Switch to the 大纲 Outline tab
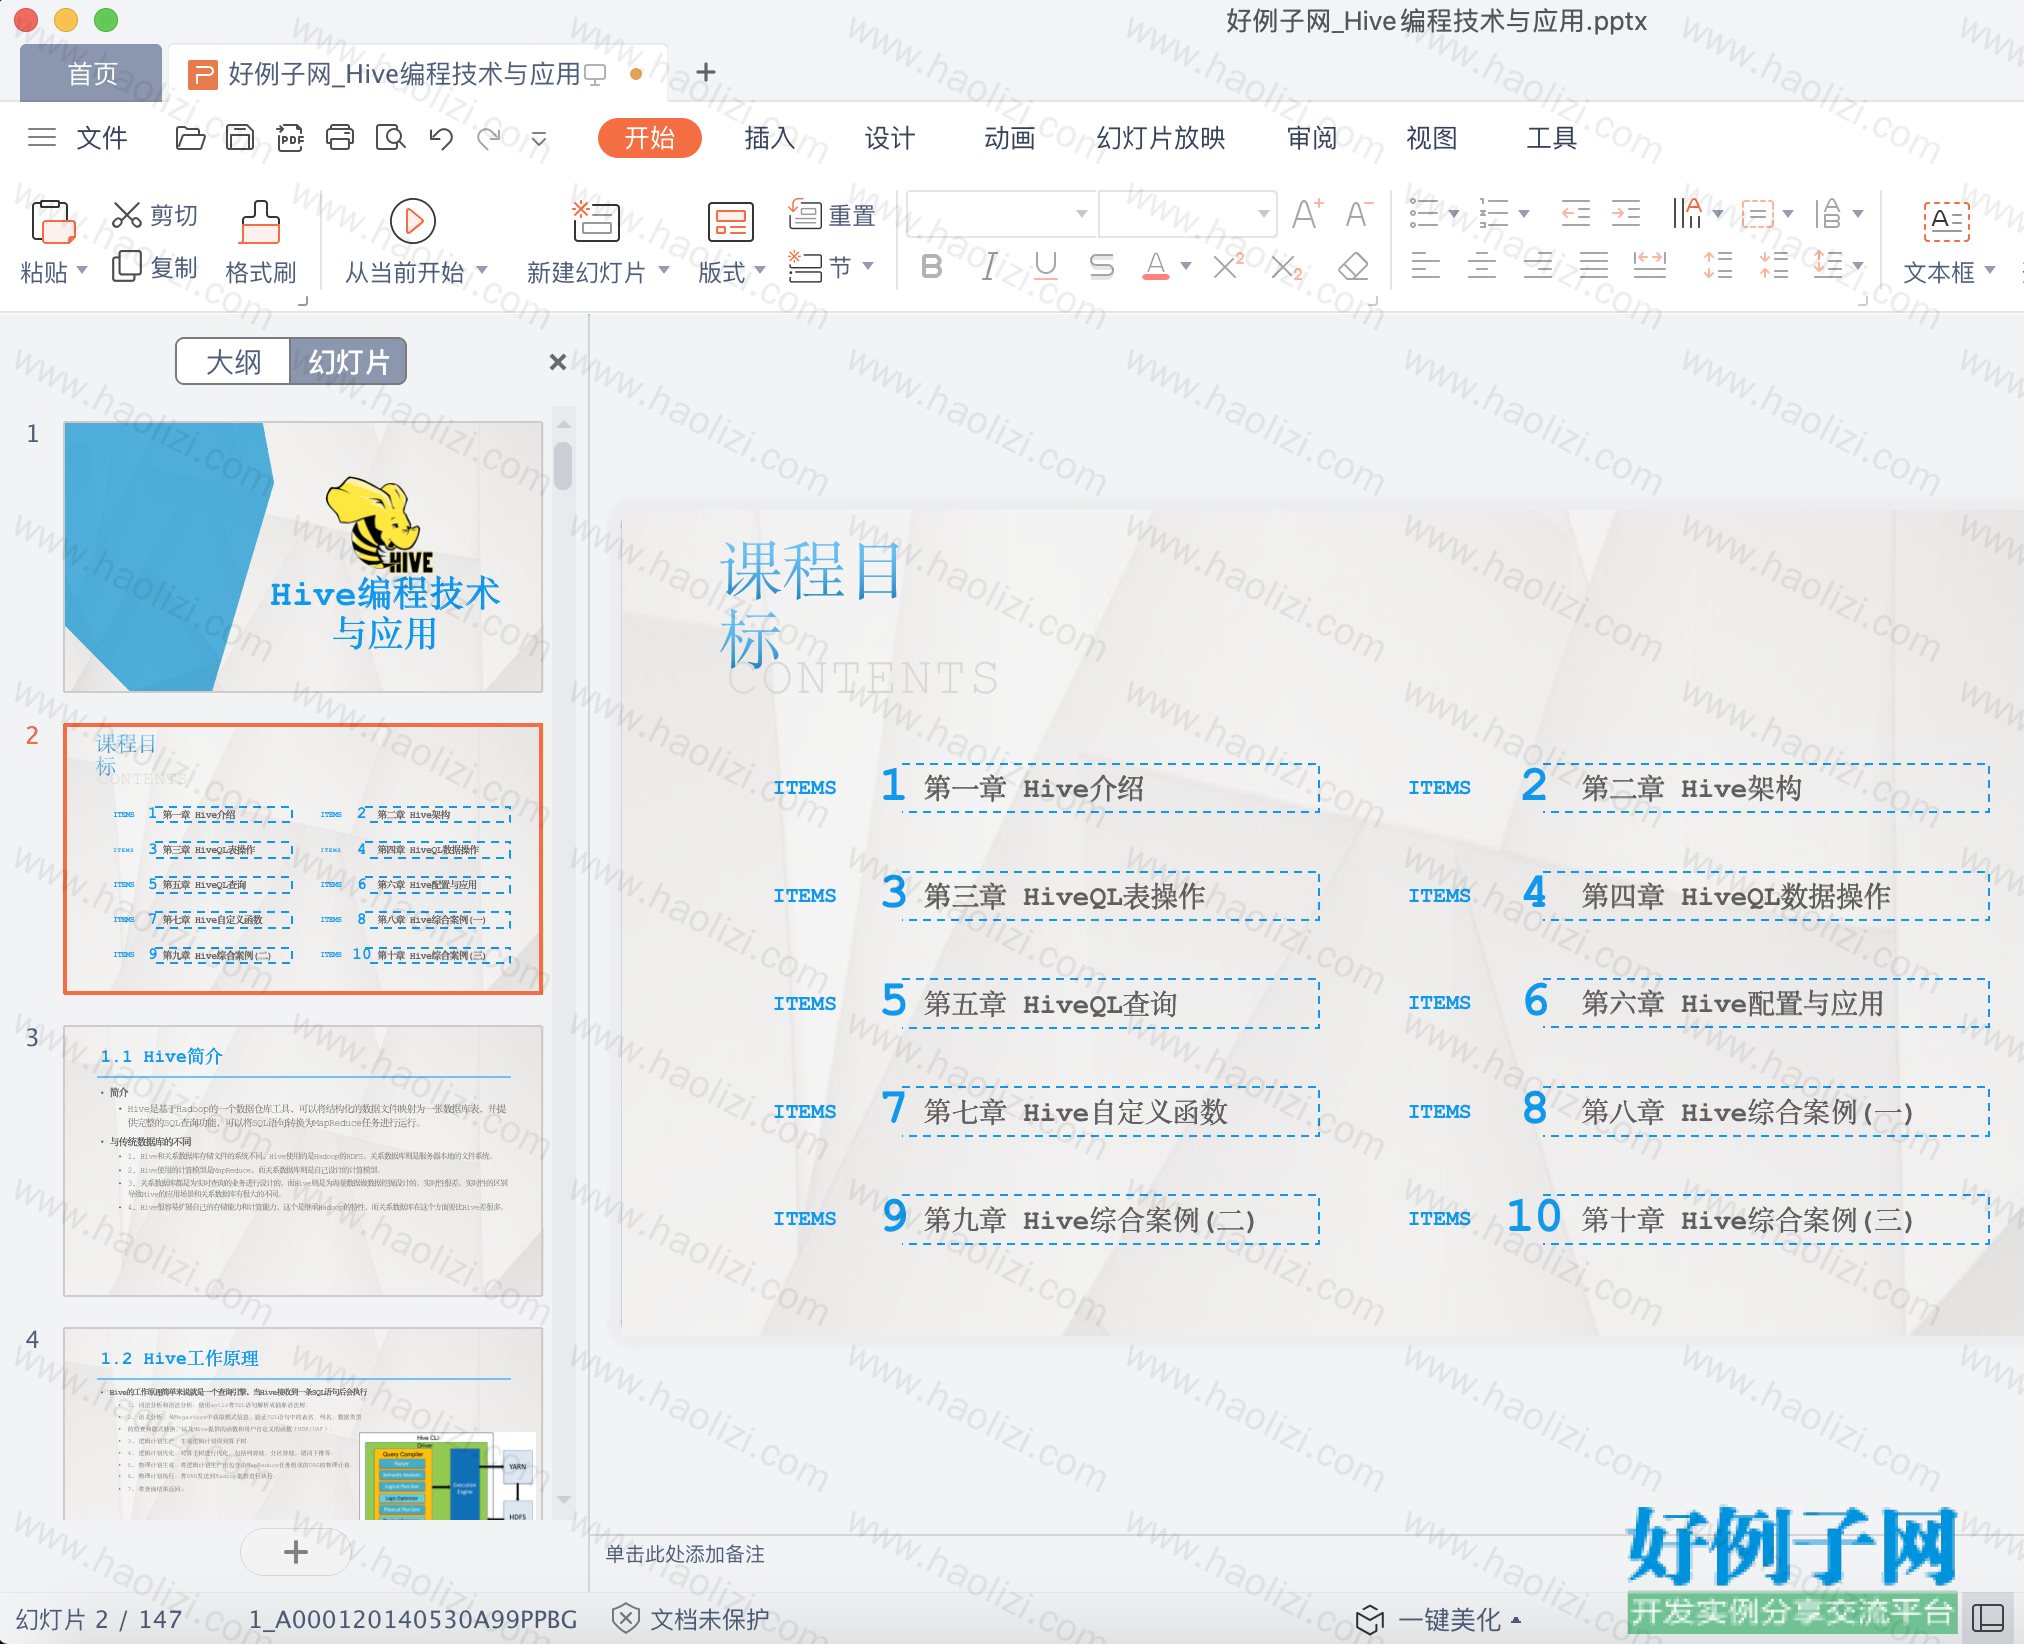The image size is (2024, 1644). click(x=233, y=361)
